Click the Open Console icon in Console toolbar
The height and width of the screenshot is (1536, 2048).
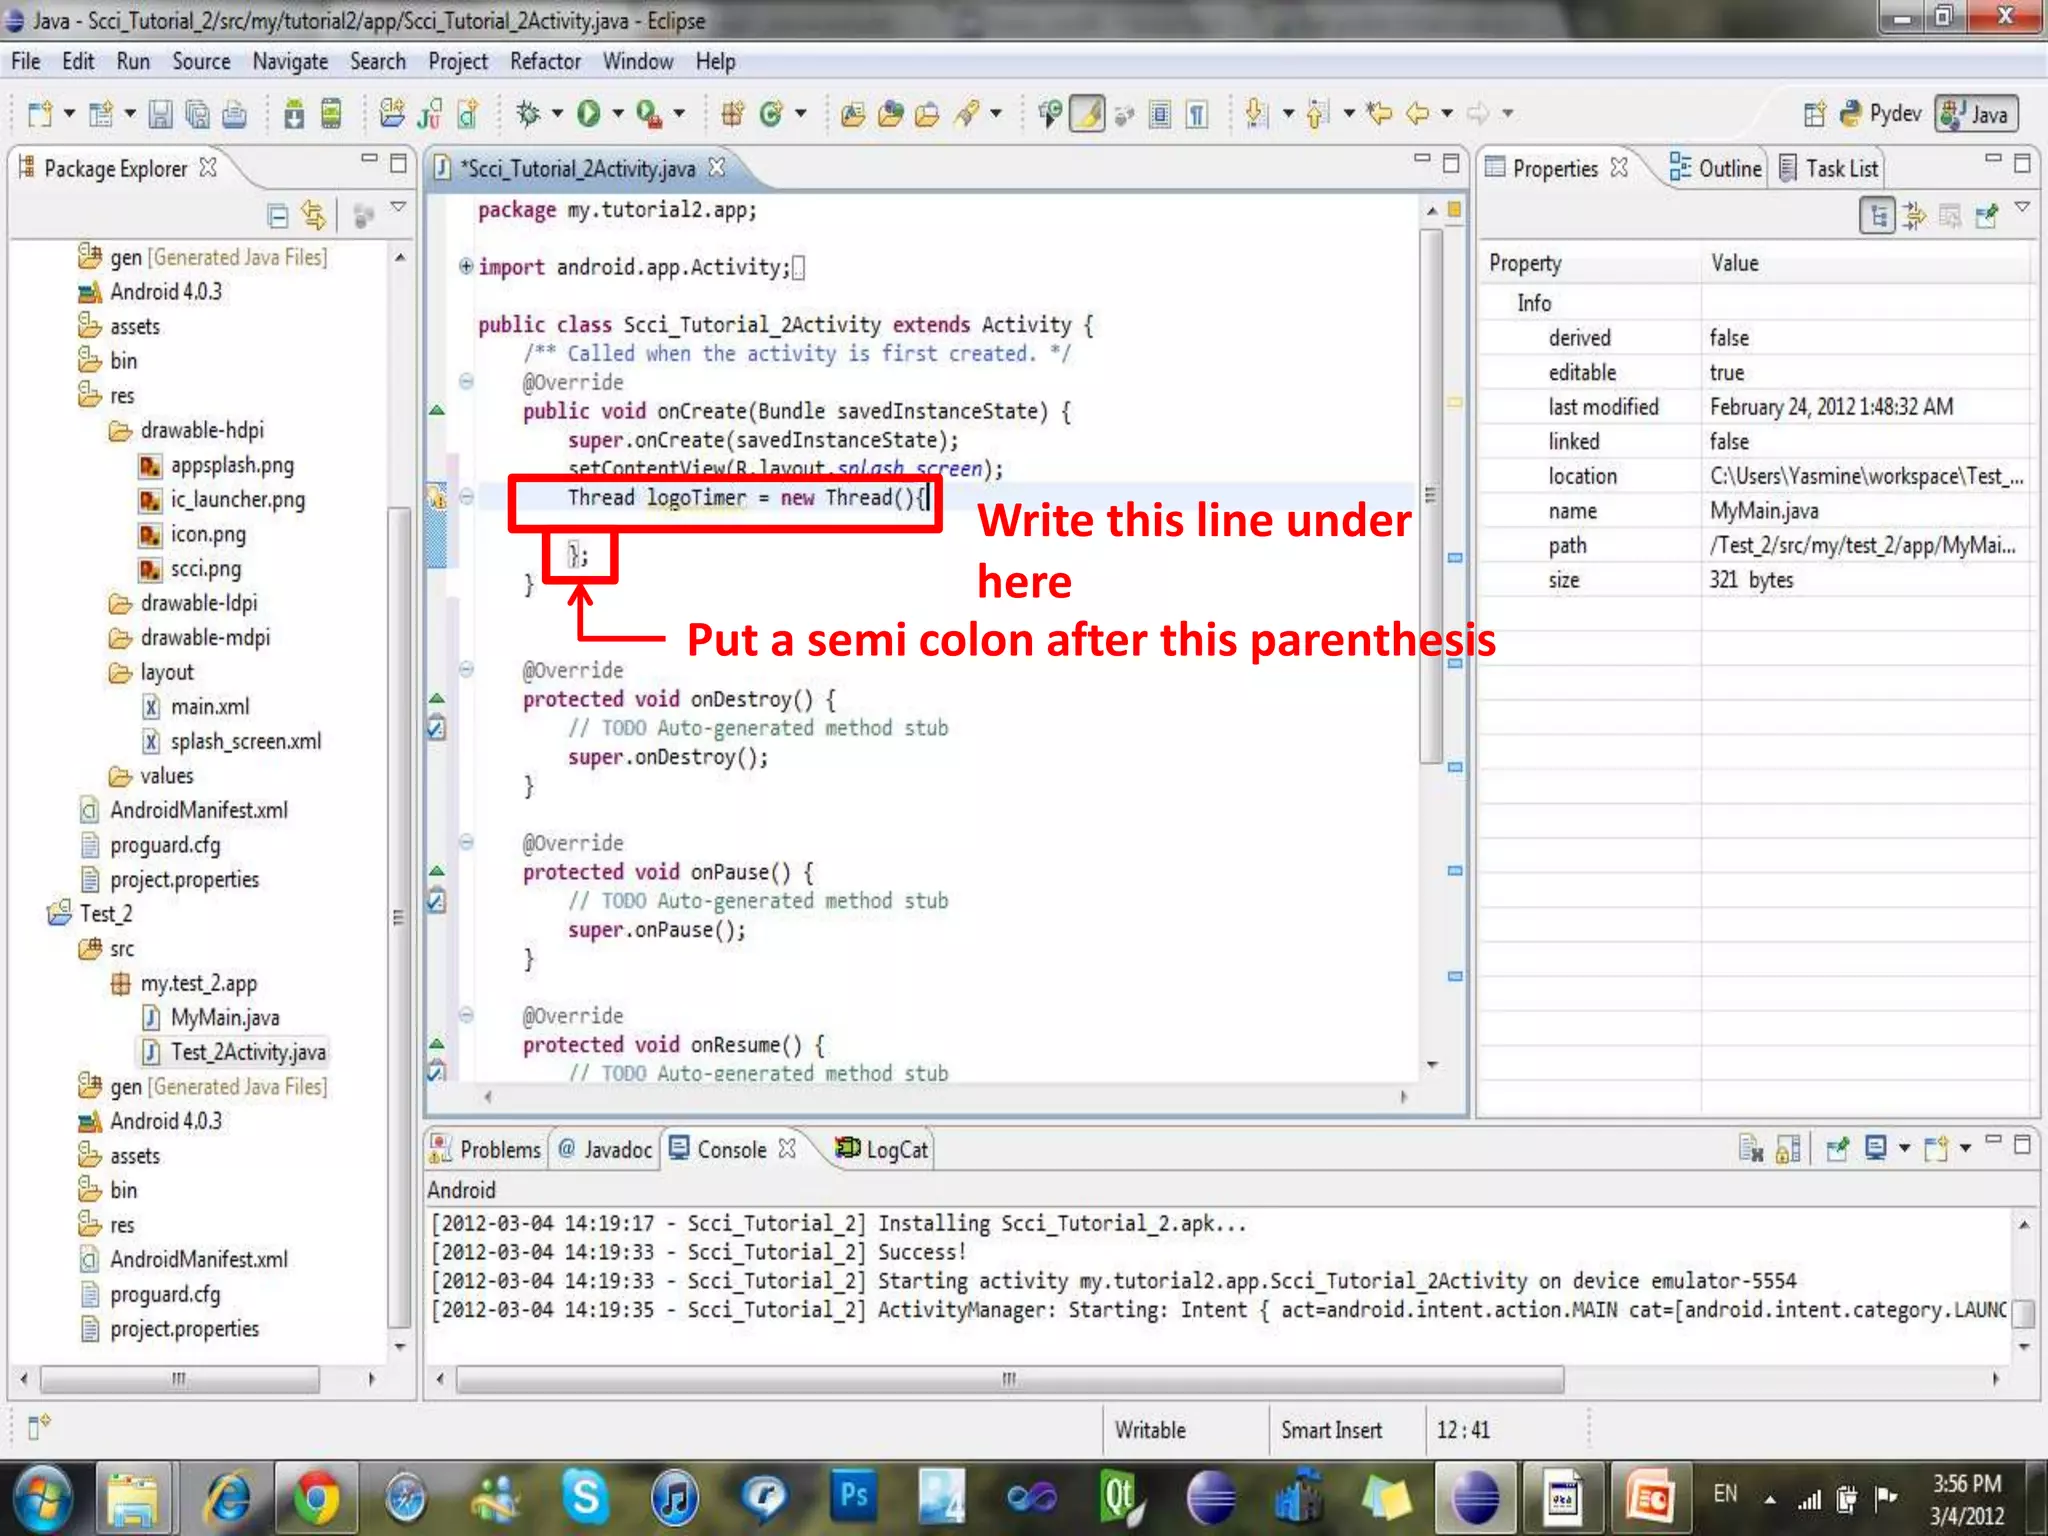tap(1936, 1149)
